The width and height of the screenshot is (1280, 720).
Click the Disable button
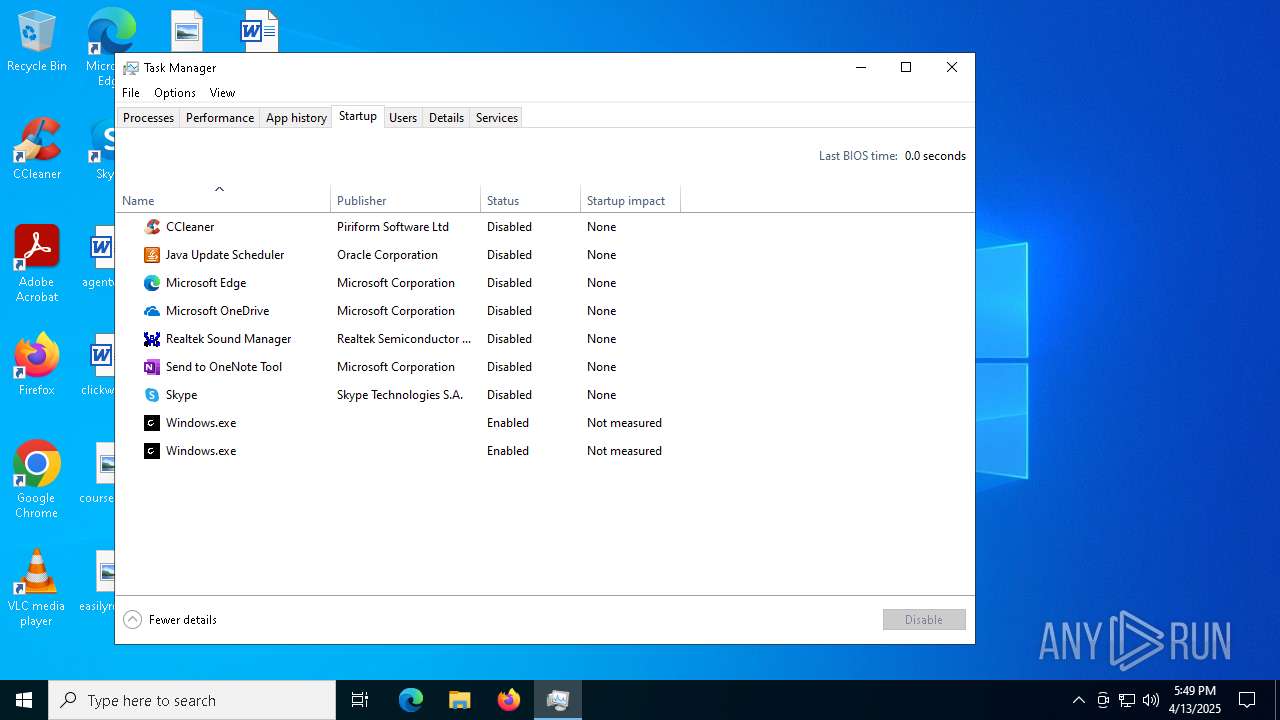(924, 620)
